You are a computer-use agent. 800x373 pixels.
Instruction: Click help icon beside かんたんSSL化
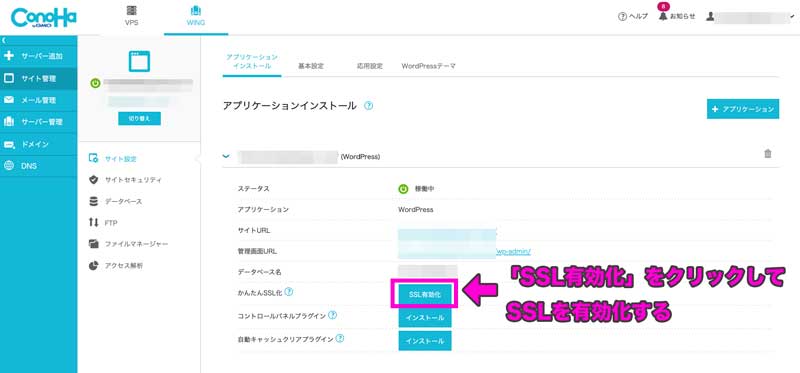(x=289, y=292)
